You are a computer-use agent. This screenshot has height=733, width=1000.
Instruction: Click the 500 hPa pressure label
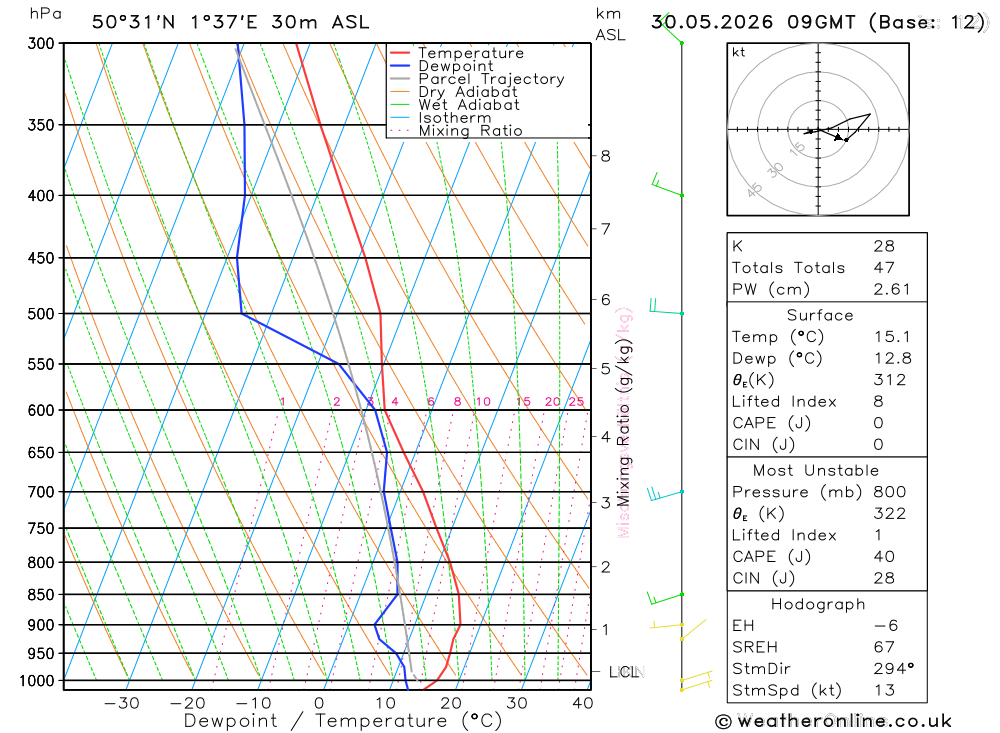pyautogui.click(x=42, y=314)
